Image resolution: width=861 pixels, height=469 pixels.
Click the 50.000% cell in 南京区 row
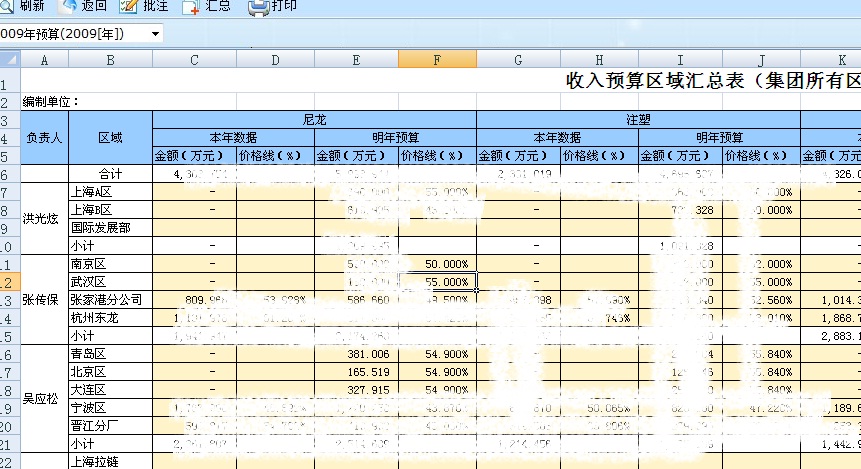pos(437,264)
